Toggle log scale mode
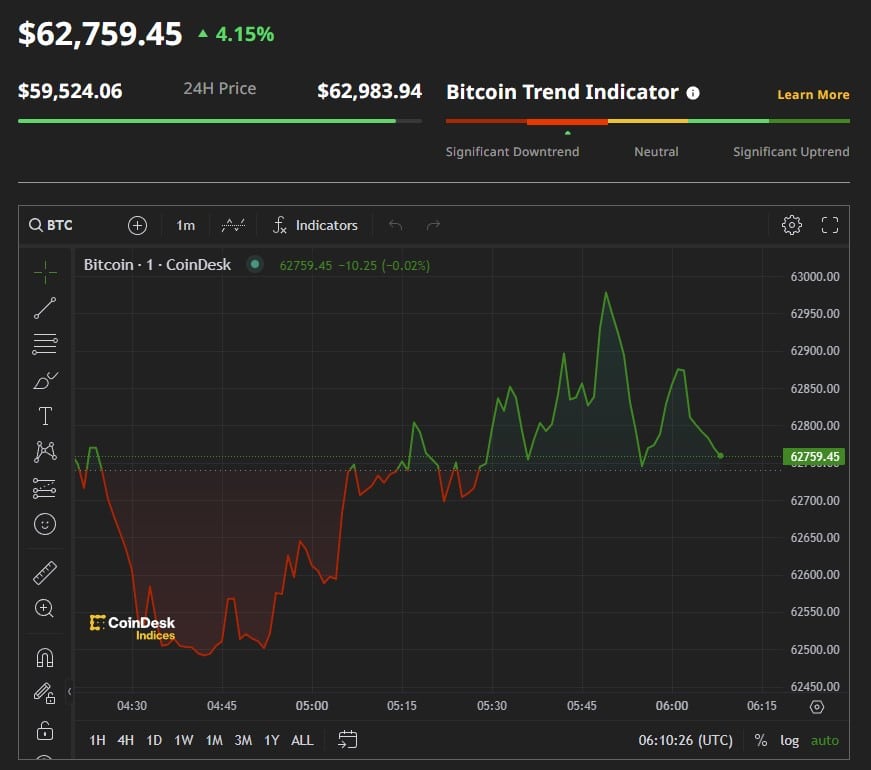The width and height of the screenshot is (871, 770). (789, 741)
